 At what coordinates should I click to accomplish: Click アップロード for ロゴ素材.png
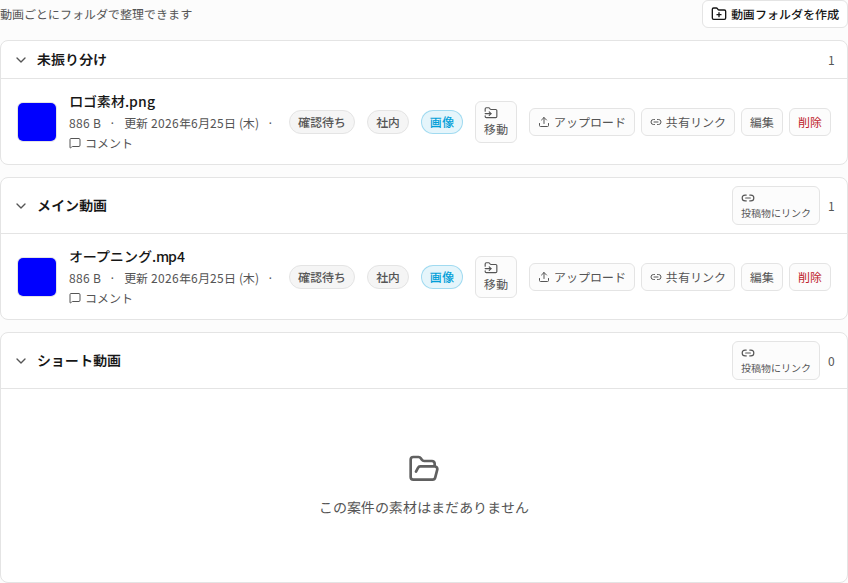[x=582, y=122]
